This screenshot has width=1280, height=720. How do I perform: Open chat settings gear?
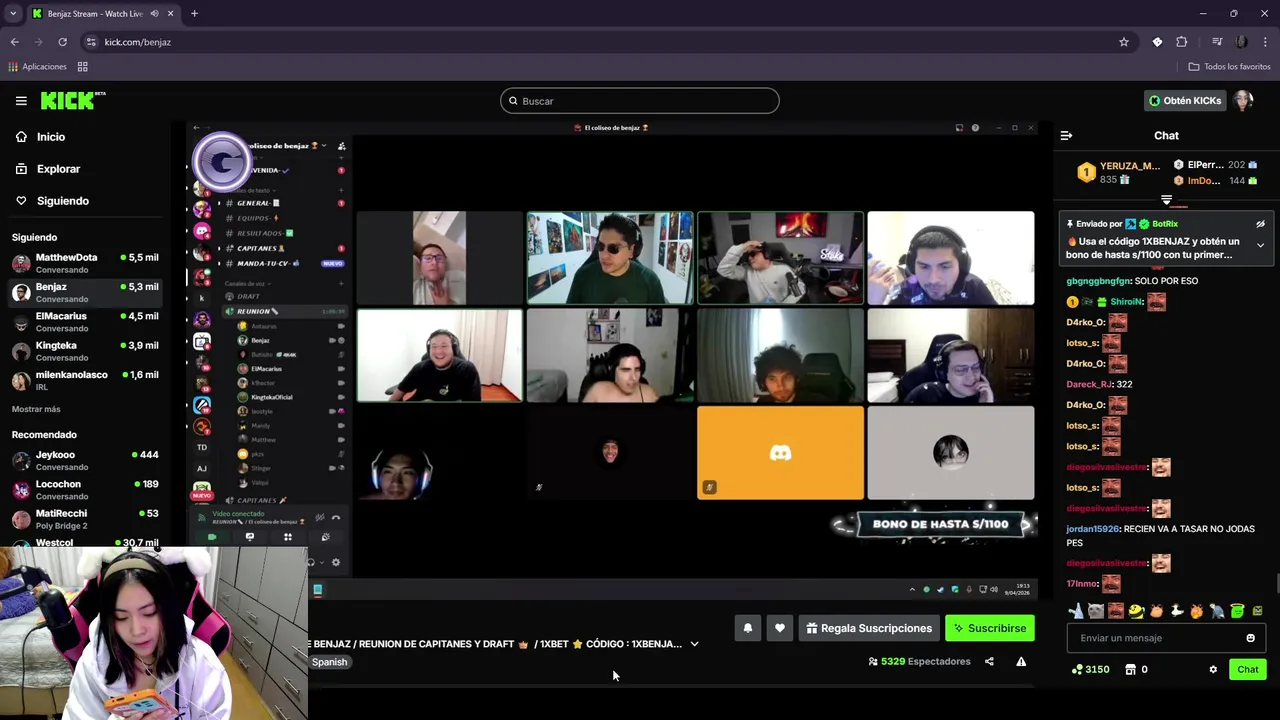coord(1213,669)
